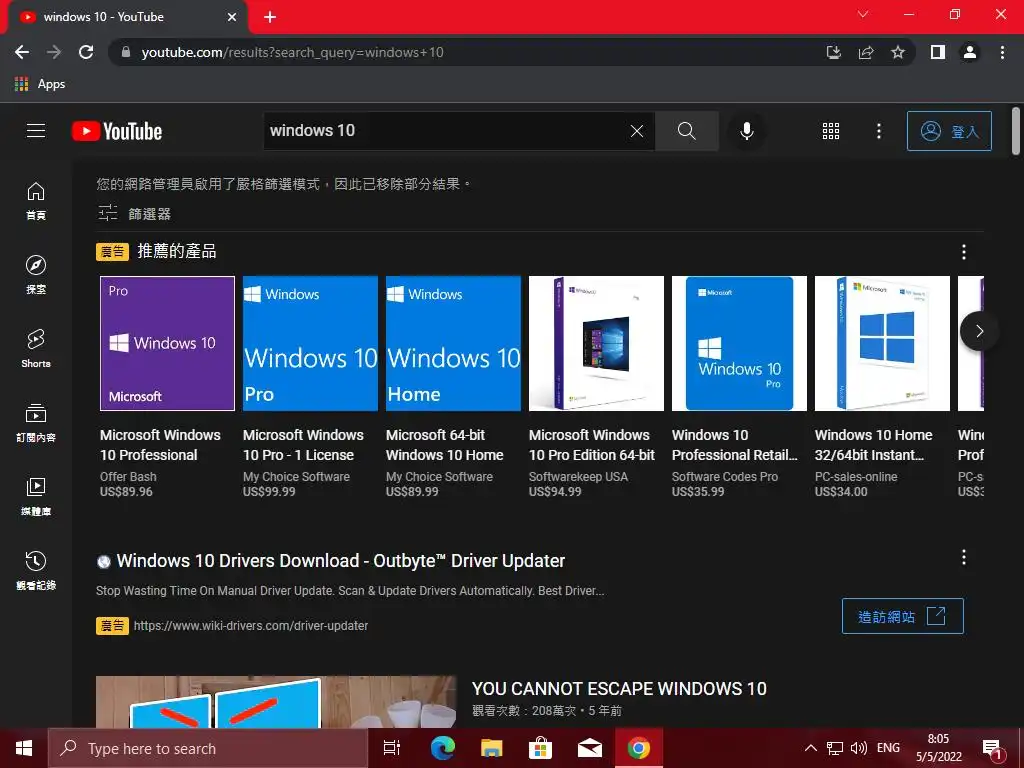
Task: Open the notification center icon
Action: click(992, 750)
